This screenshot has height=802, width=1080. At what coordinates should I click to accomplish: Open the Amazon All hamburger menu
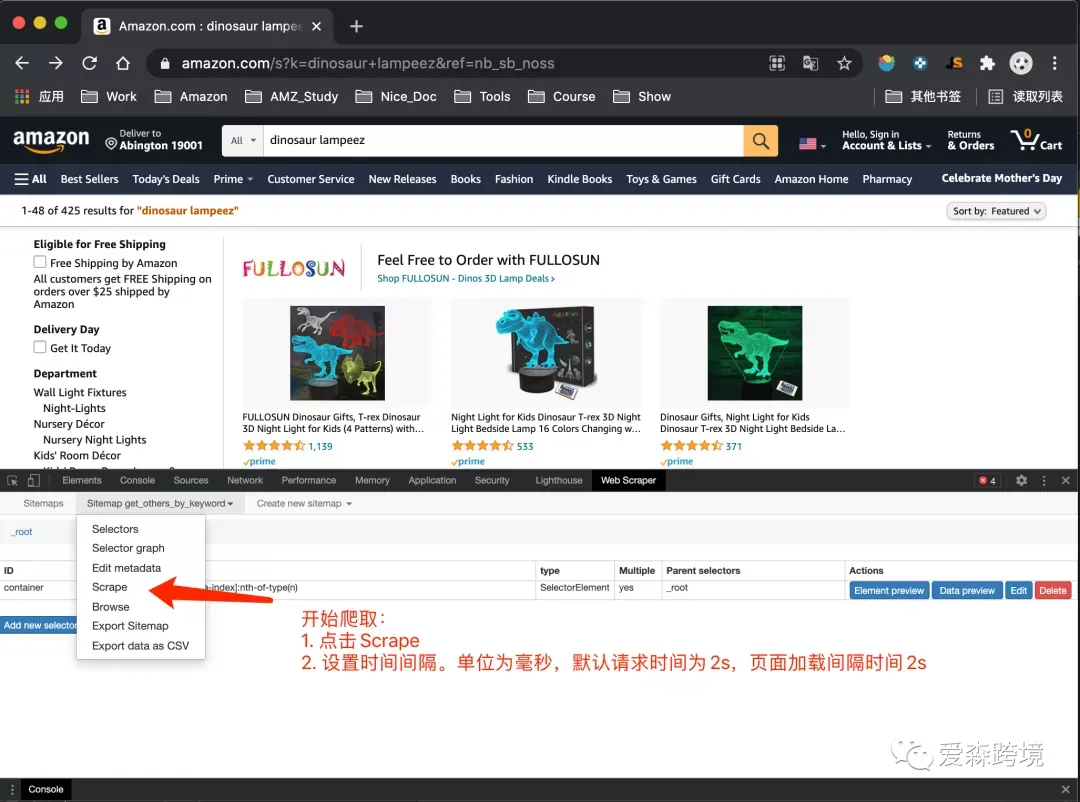coord(30,179)
